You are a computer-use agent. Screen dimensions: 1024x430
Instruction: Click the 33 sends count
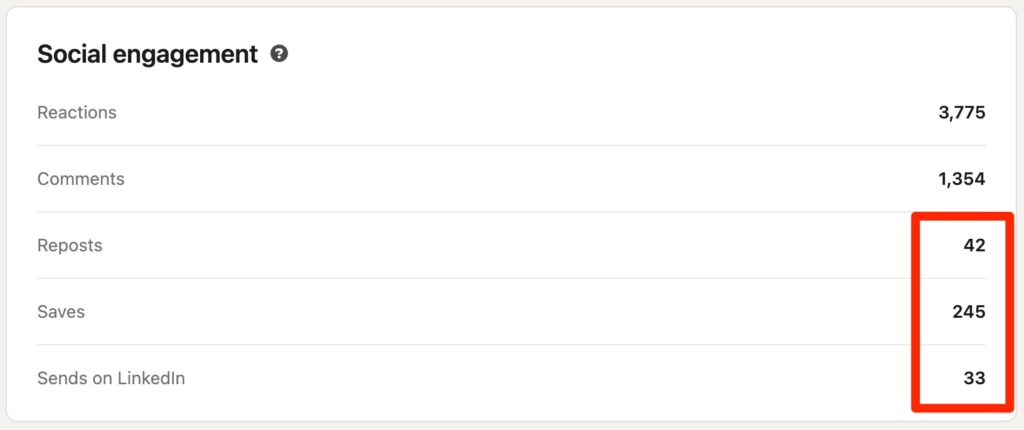[974, 379]
